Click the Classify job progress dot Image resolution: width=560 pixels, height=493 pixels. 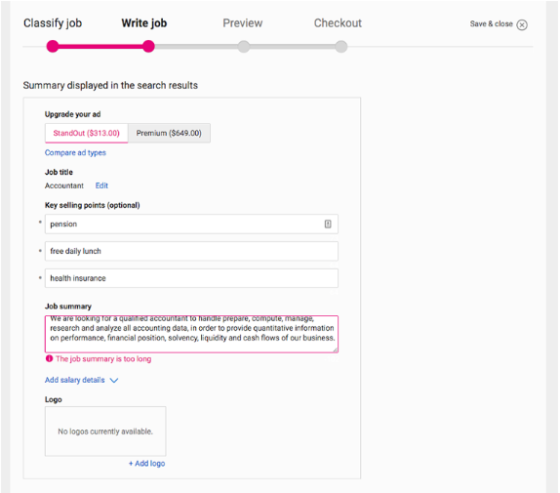53,46
